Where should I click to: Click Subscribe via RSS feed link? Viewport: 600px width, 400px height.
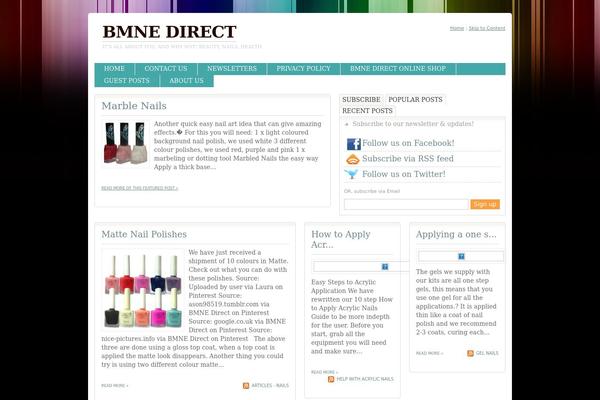pos(408,158)
